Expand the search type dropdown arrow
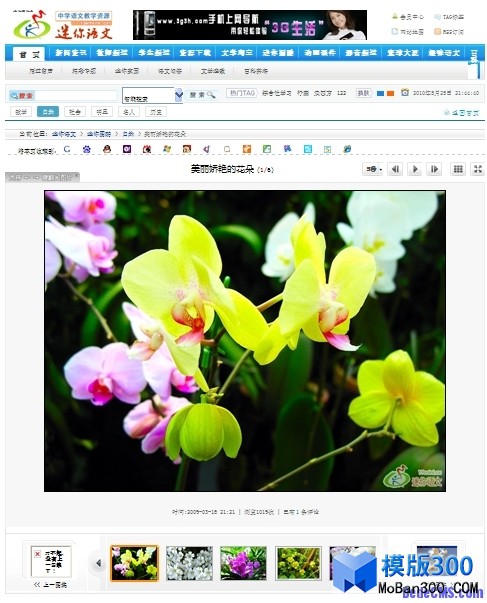This screenshot has width=487, height=603. [x=178, y=95]
